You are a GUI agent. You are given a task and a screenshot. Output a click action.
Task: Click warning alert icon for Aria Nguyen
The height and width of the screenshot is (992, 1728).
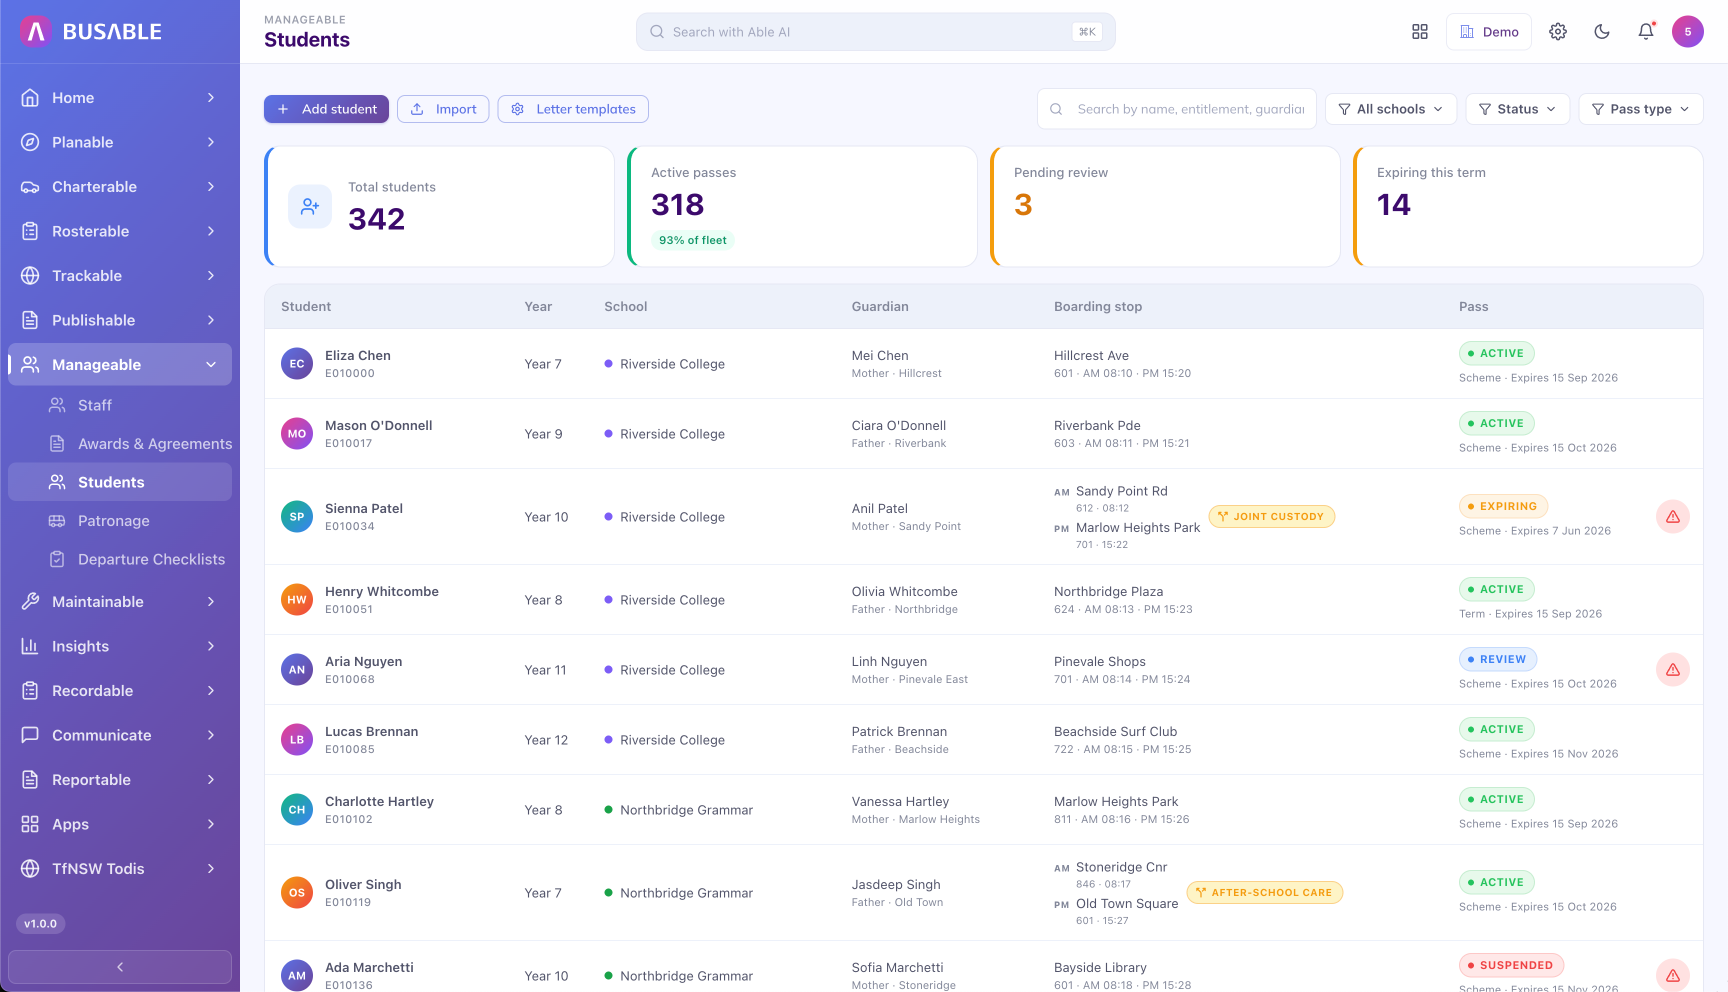[1673, 670]
